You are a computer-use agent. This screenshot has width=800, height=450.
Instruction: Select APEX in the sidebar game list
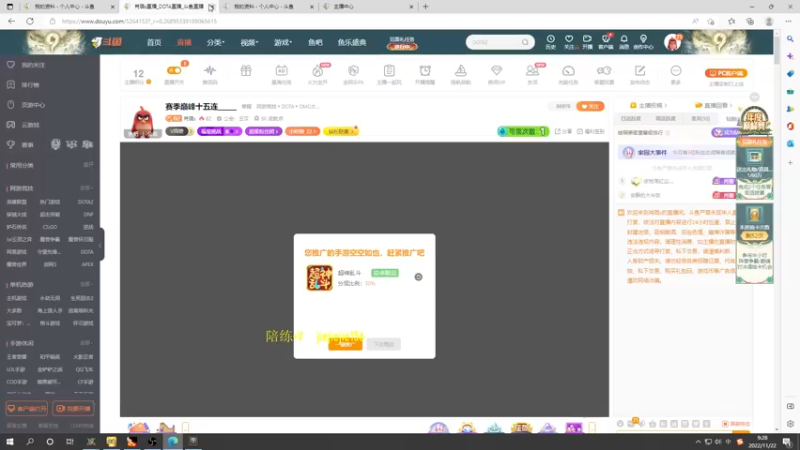pyautogui.click(x=87, y=264)
